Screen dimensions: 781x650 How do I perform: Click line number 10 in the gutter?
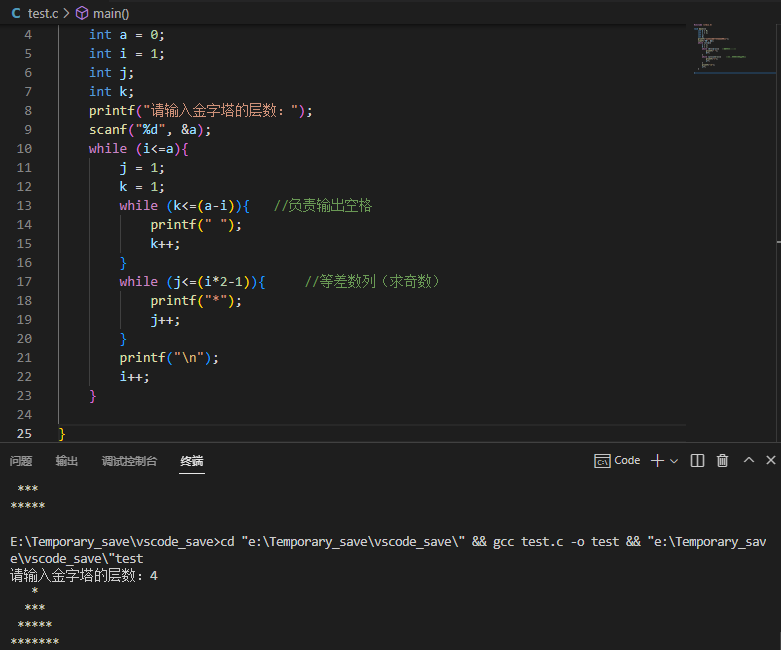pos(24,148)
